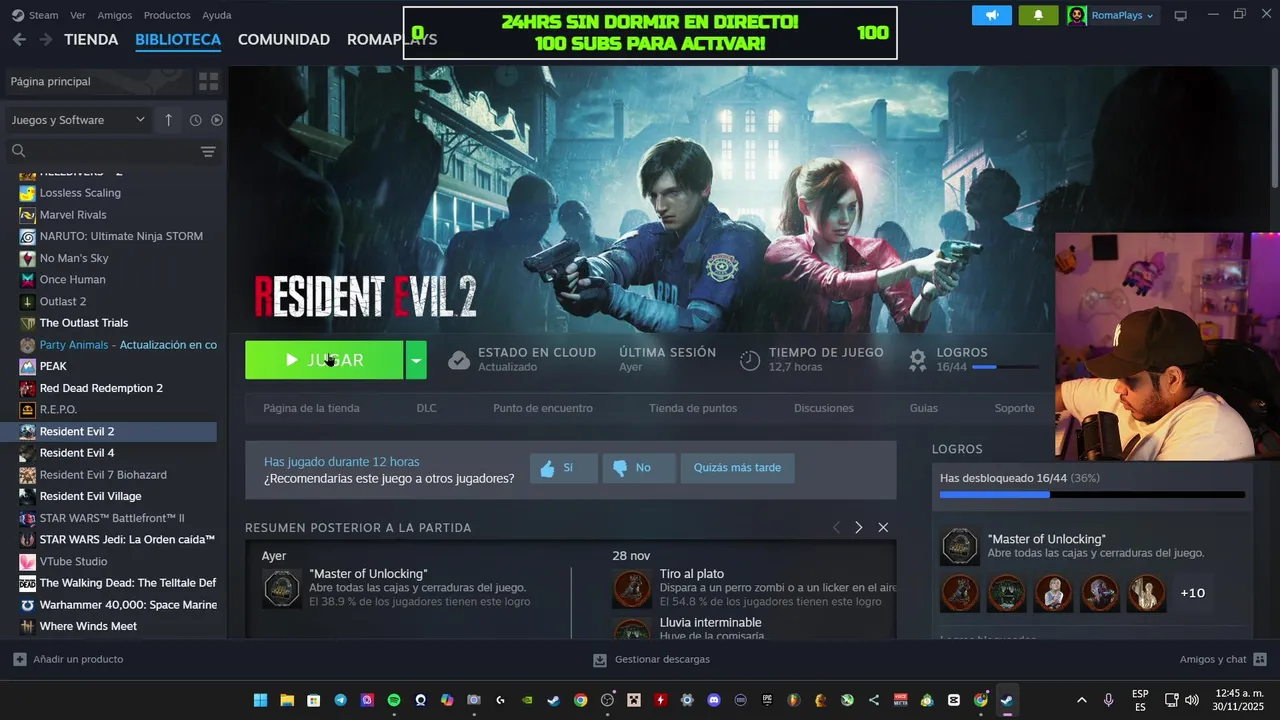Select The Outlast Trials in library
1280x720 pixels.
click(x=84, y=323)
